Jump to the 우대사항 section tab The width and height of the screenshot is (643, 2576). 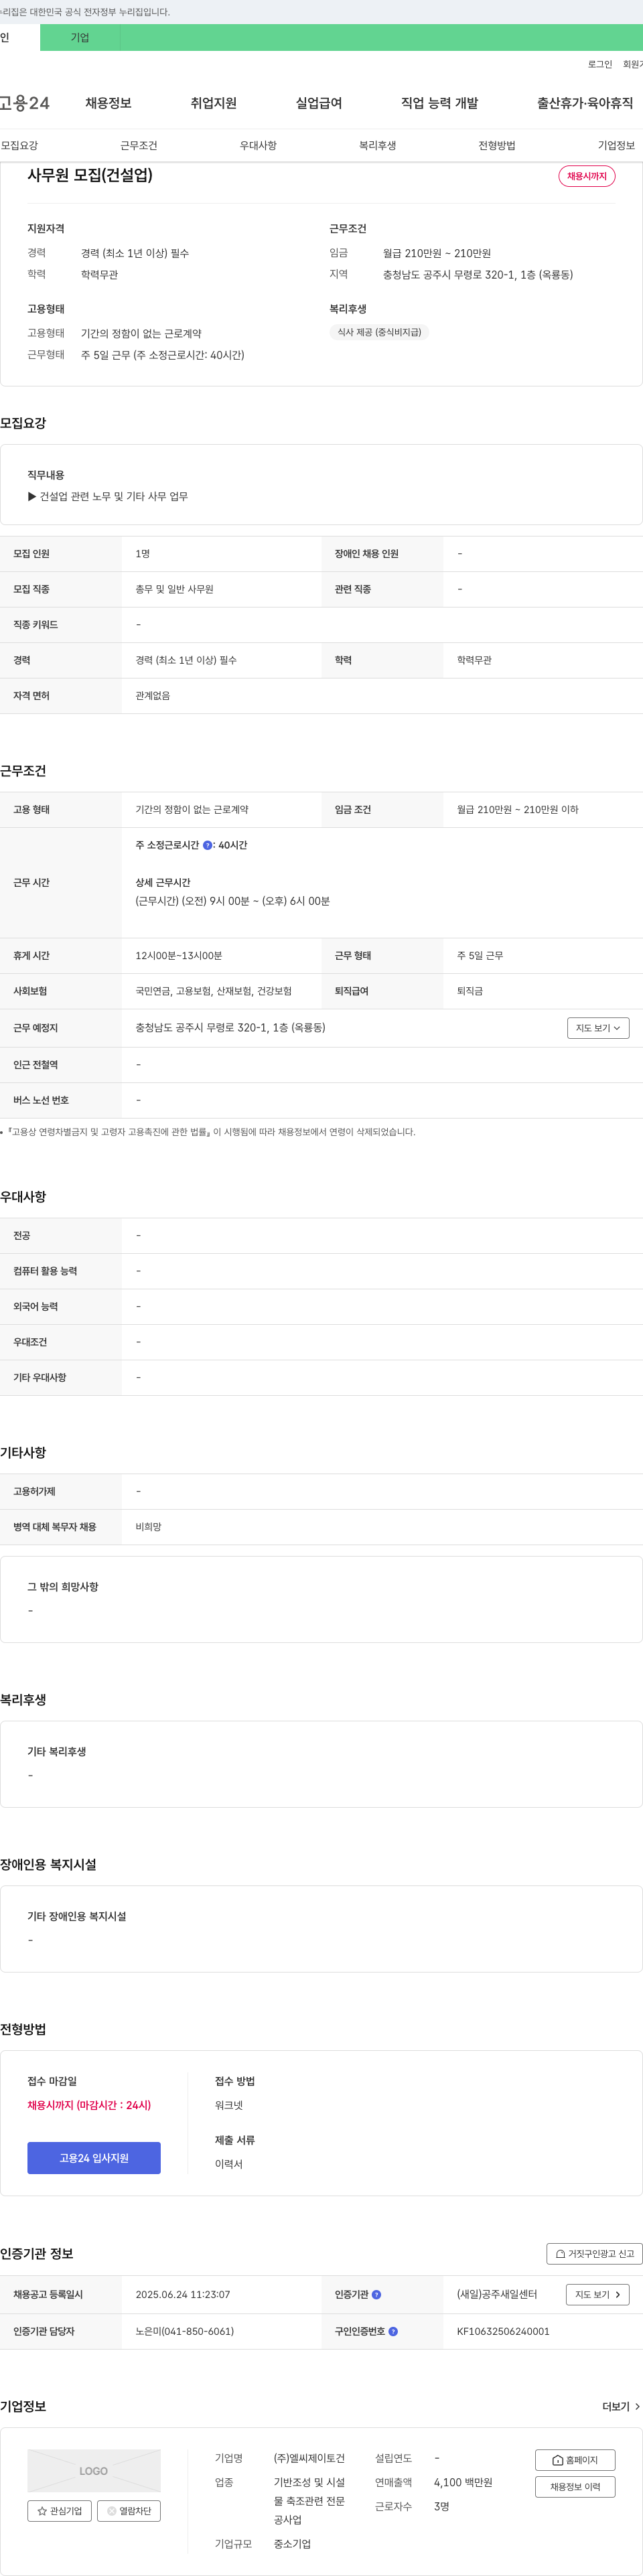pyautogui.click(x=258, y=145)
